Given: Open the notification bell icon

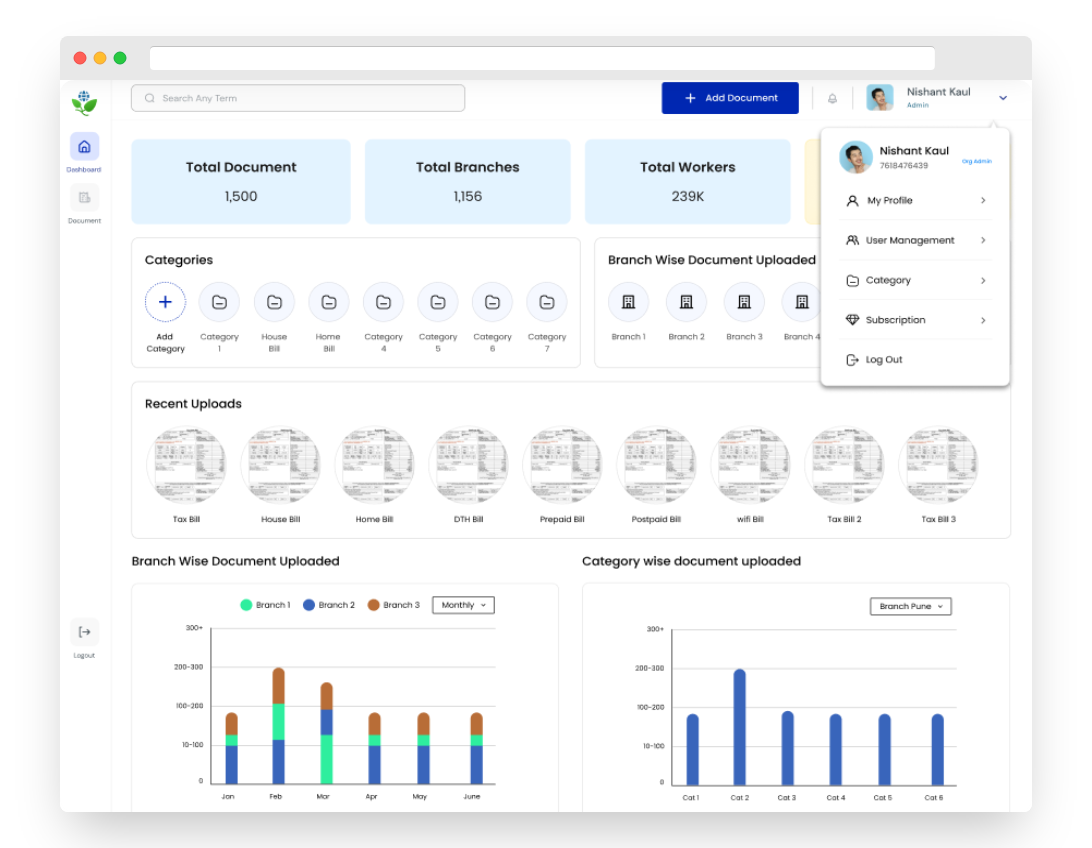Looking at the screenshot, I should (832, 98).
